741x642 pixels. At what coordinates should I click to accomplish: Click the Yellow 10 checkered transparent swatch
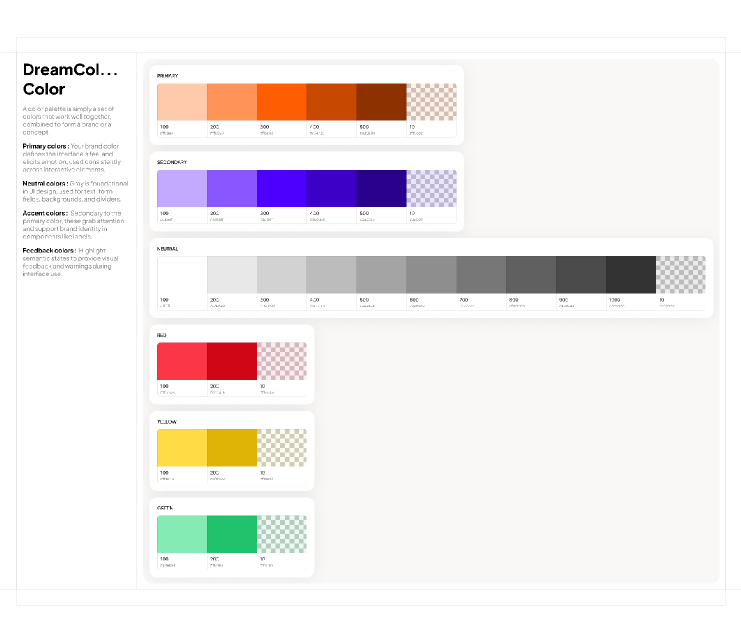coord(282,448)
